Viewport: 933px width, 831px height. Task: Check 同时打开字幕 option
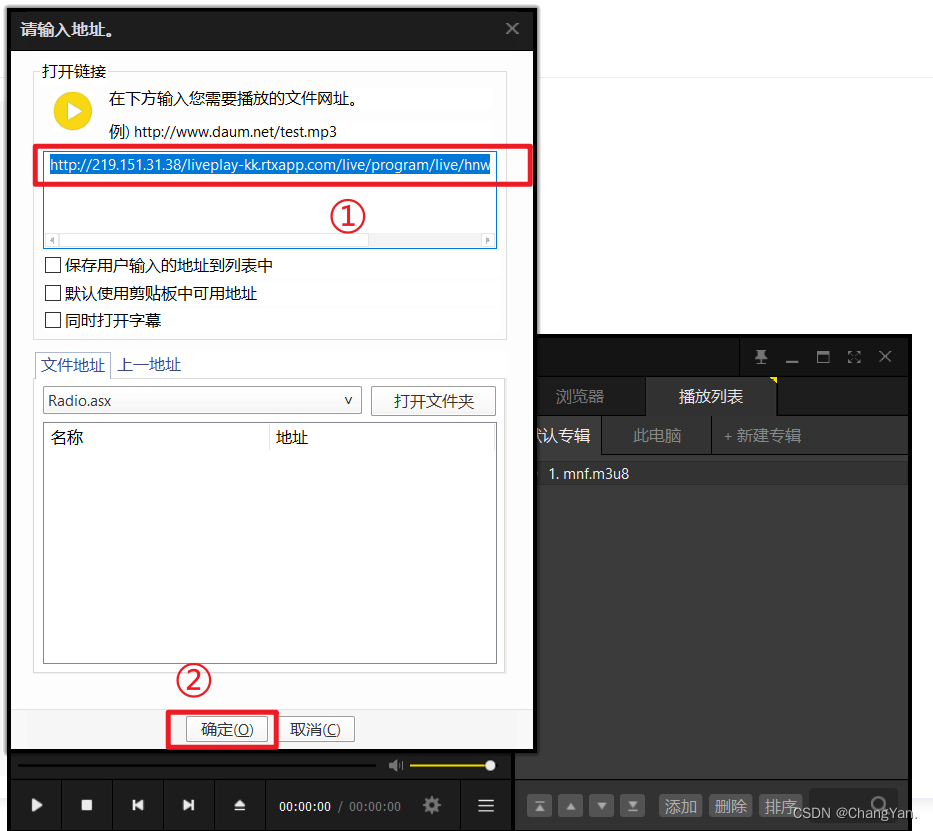pyautogui.click(x=53, y=320)
